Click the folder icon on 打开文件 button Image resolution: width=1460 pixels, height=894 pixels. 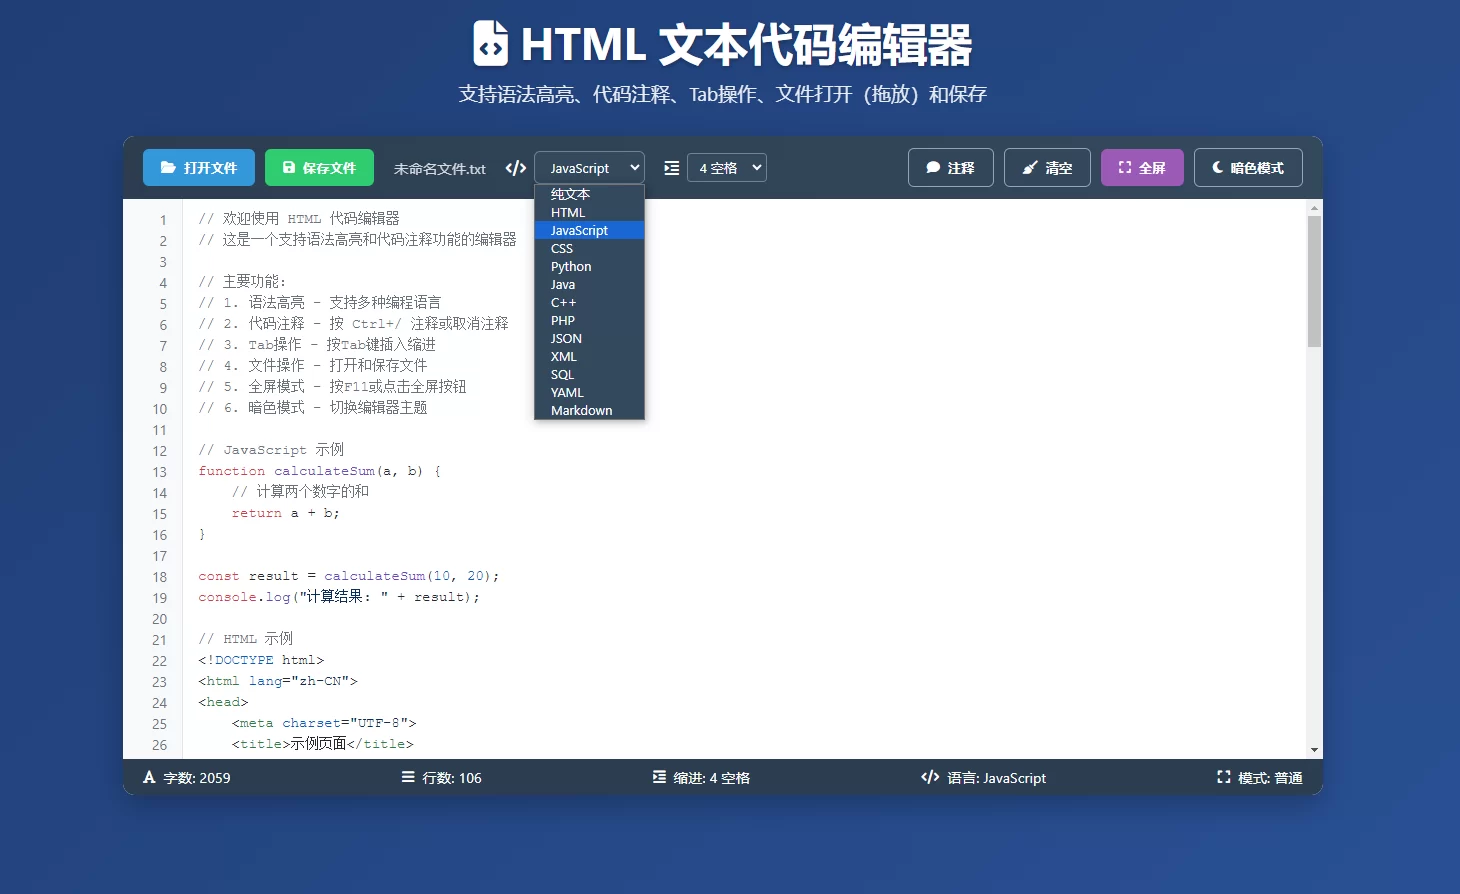tap(170, 167)
